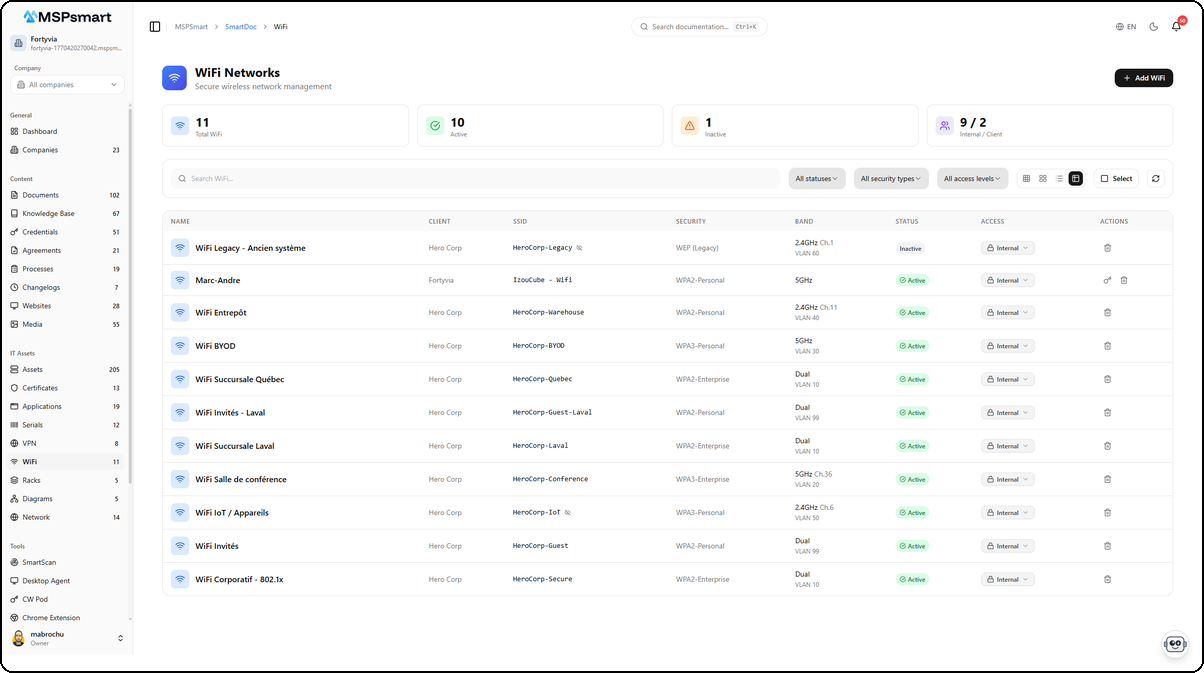Enable Select mode for the table
Screen dimensions: 1204x673
[x=1116, y=178]
